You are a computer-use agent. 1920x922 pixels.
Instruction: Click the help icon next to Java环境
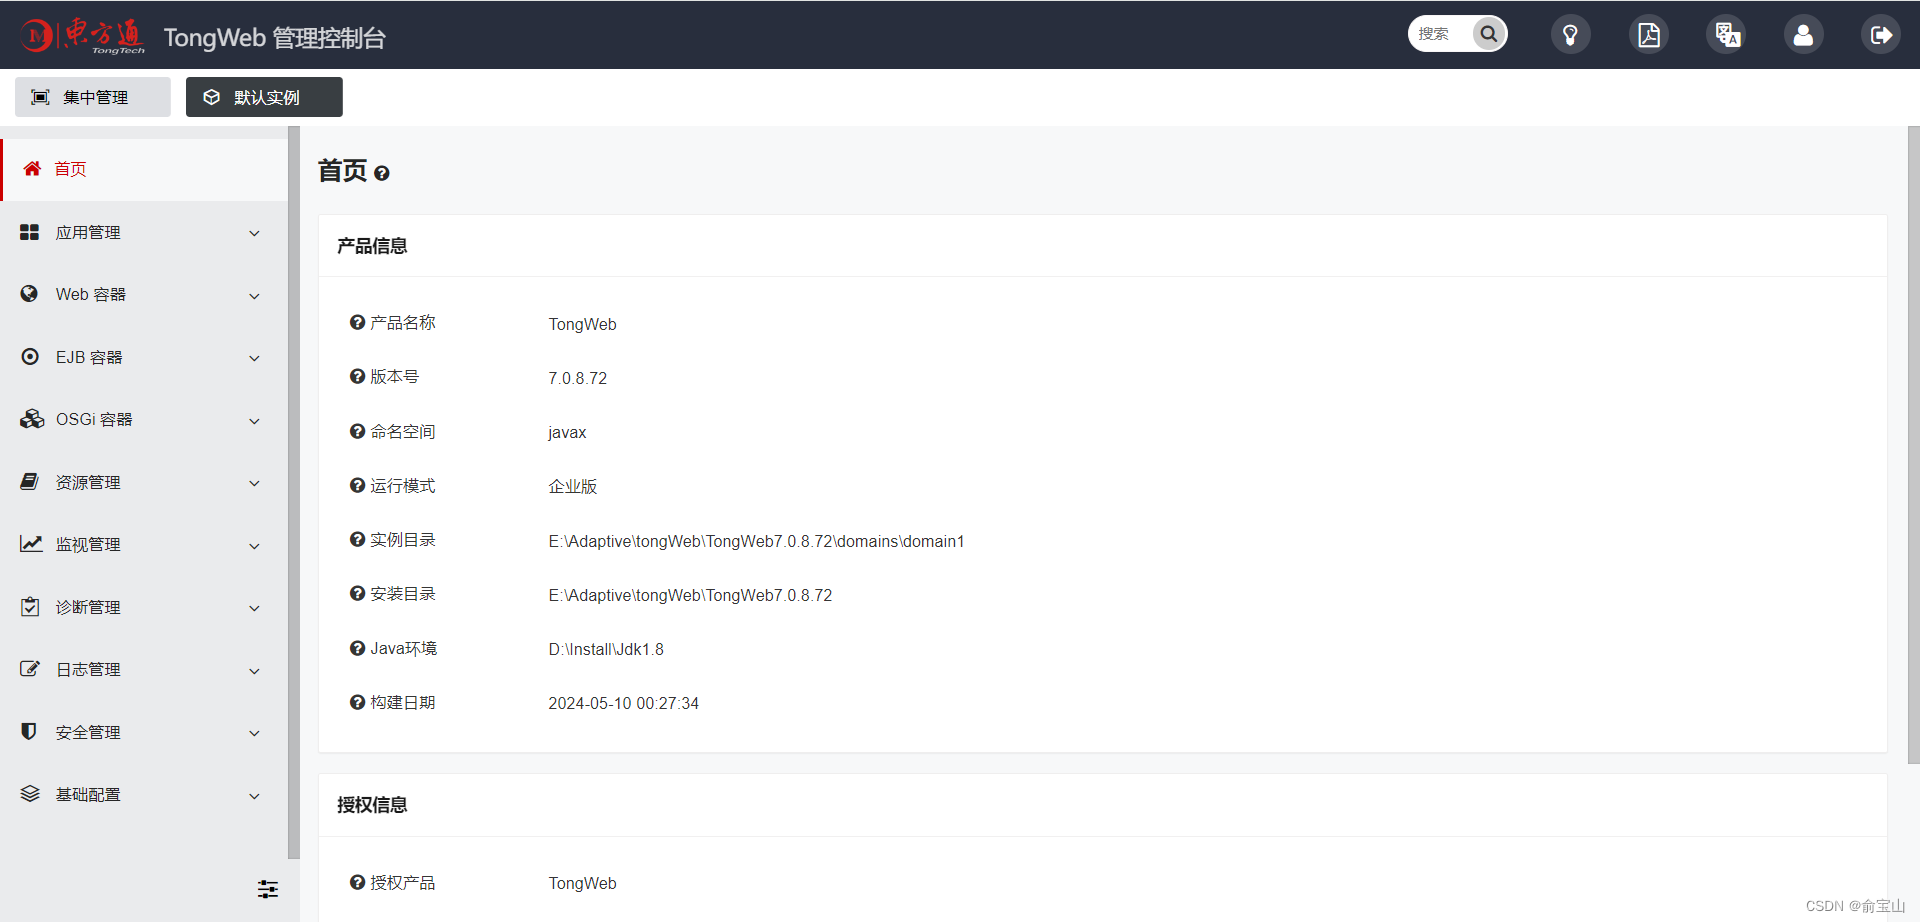pyautogui.click(x=357, y=648)
